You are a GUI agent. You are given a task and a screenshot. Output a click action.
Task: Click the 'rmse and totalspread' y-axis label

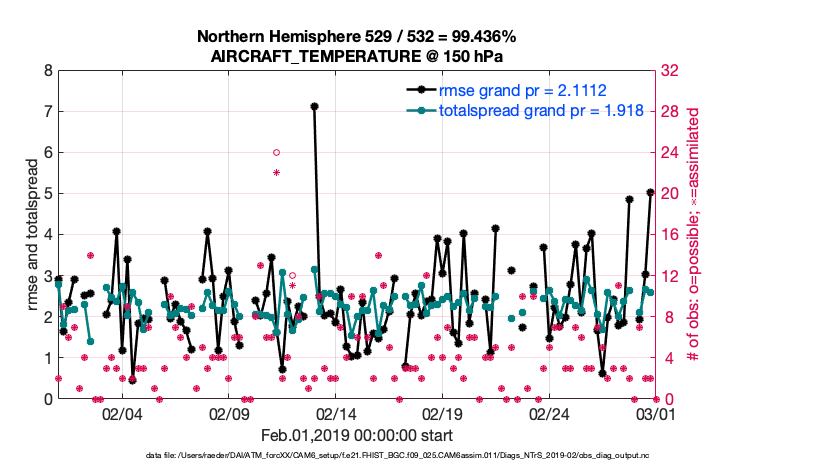(x=33, y=235)
